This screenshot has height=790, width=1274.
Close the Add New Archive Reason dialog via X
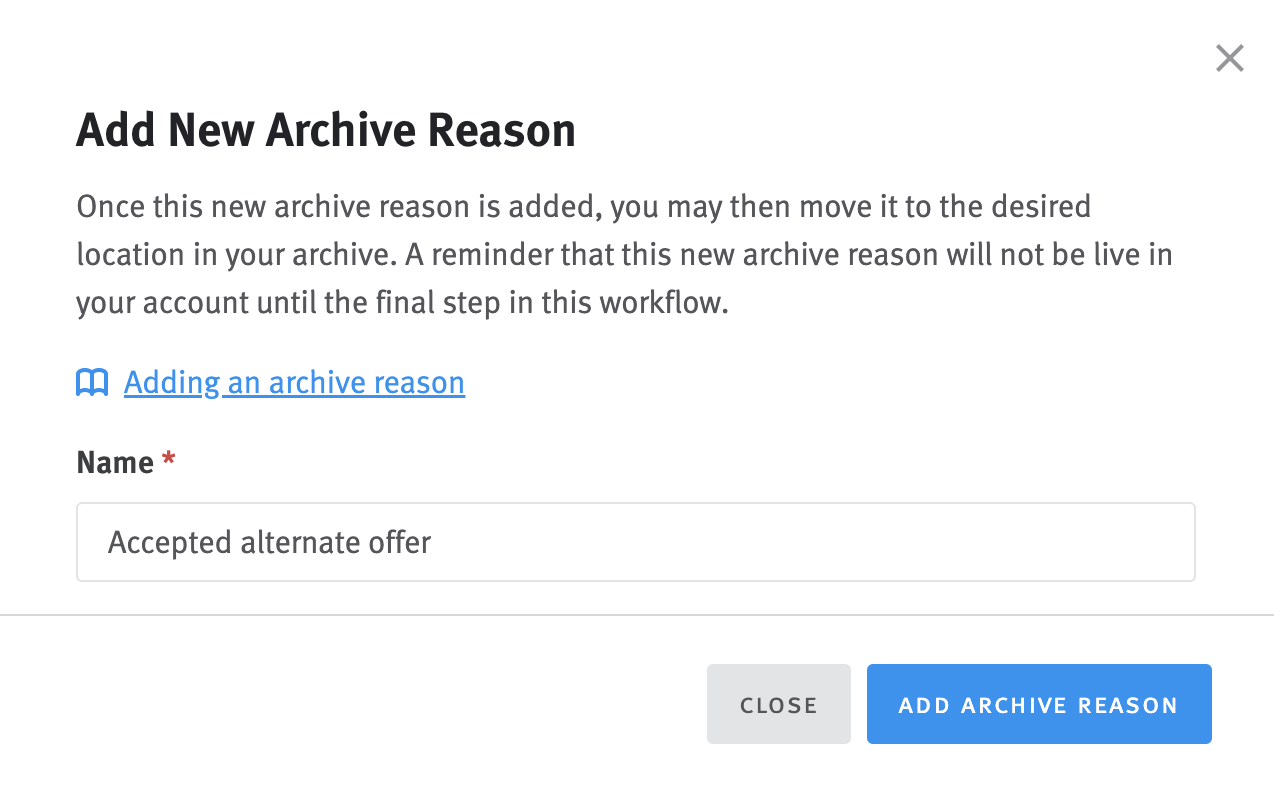(1229, 58)
